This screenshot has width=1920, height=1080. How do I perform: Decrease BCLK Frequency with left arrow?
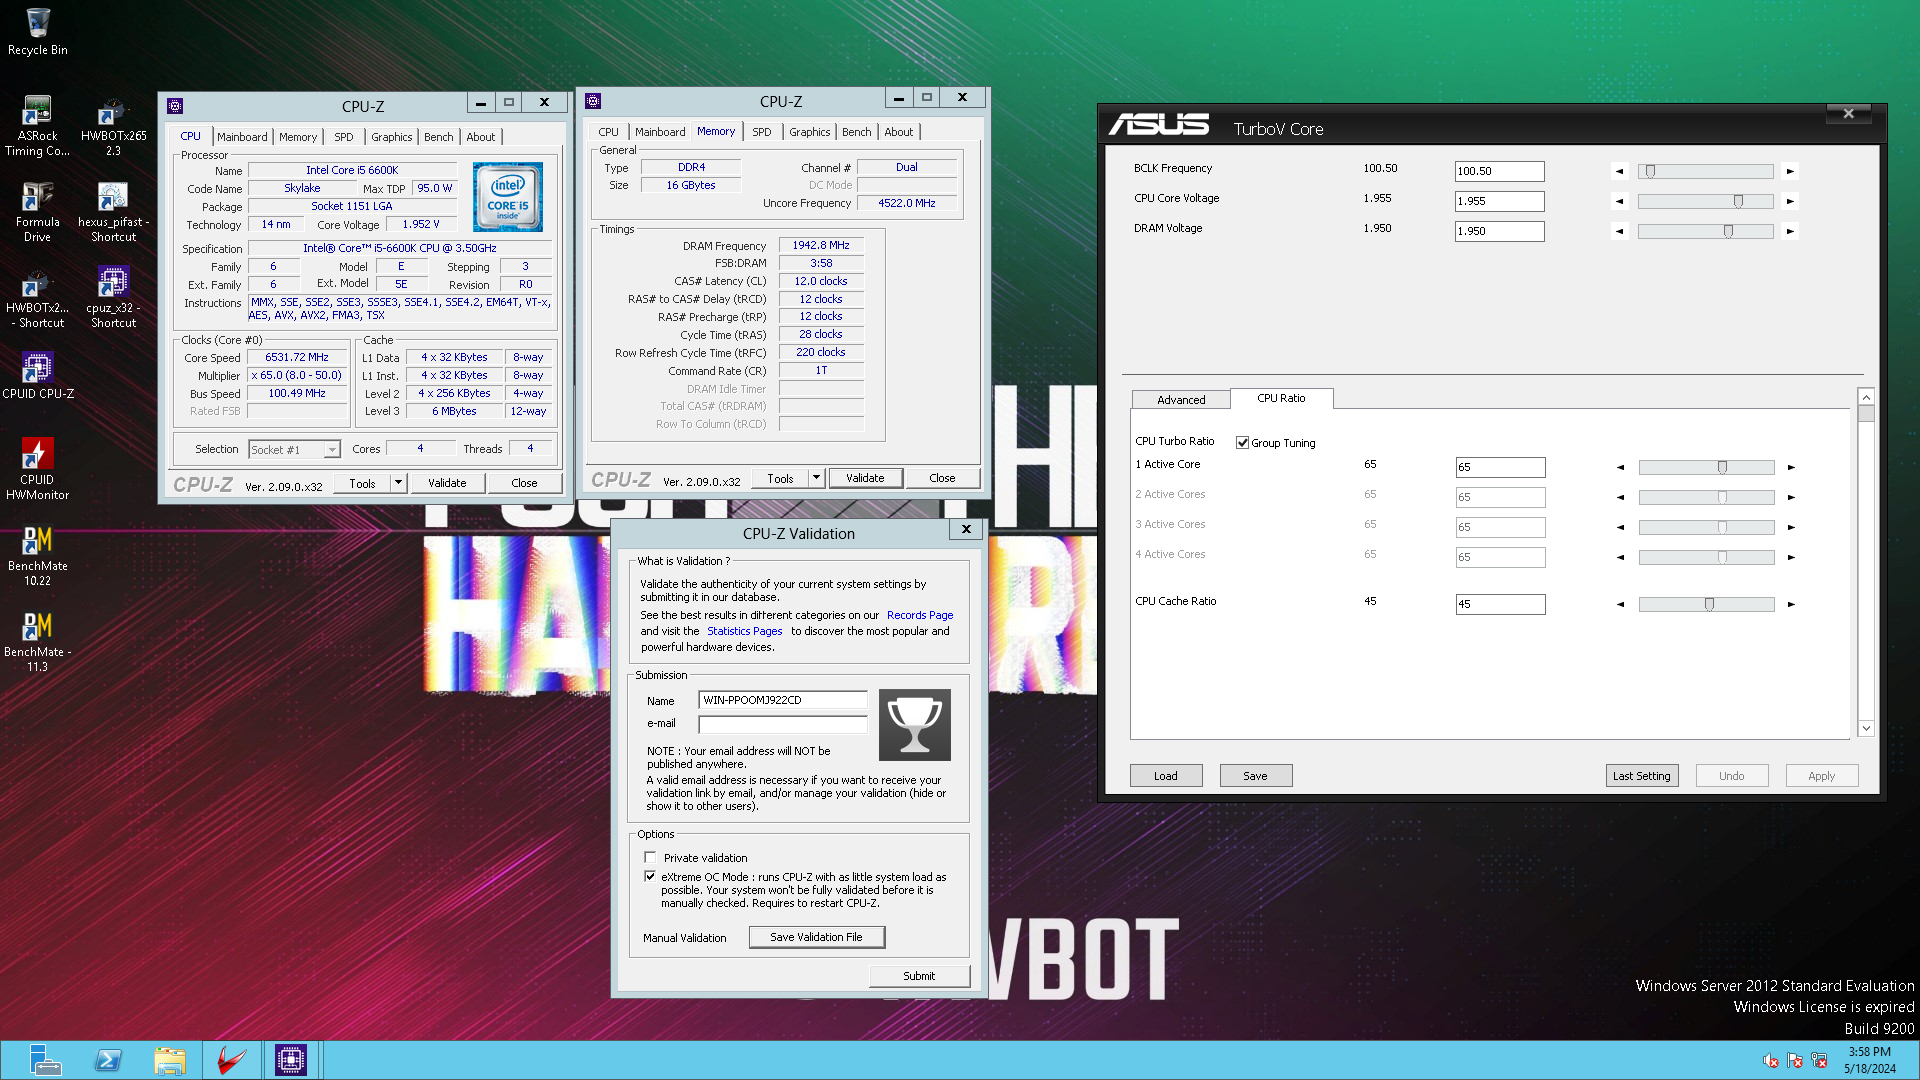[x=1620, y=171]
